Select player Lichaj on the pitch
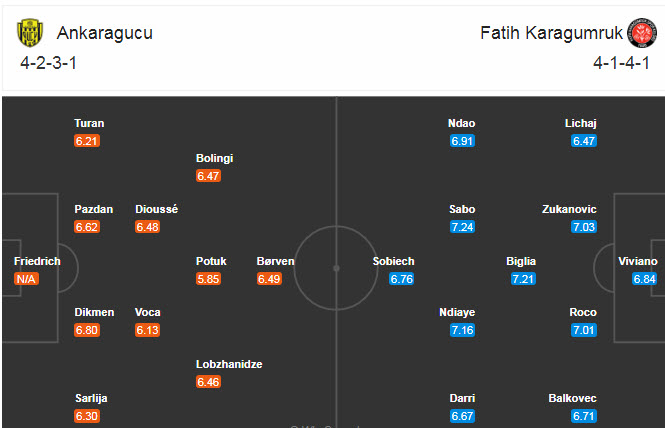The width and height of the screenshot is (665, 428). (580, 124)
